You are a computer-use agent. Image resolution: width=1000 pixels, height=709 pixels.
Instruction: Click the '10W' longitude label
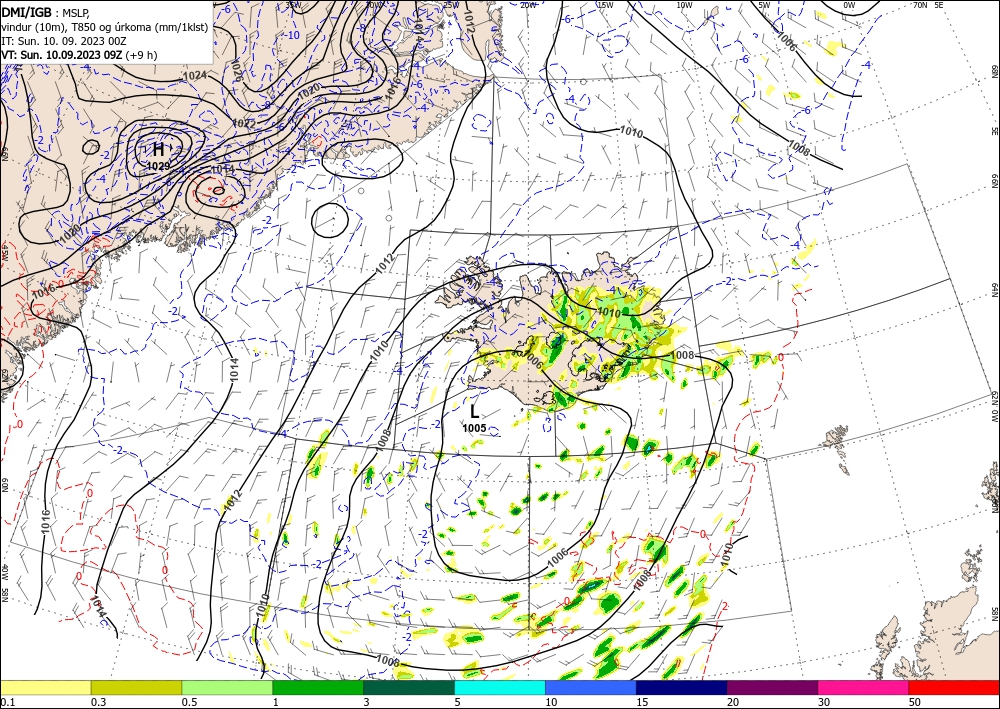tap(684, 5)
